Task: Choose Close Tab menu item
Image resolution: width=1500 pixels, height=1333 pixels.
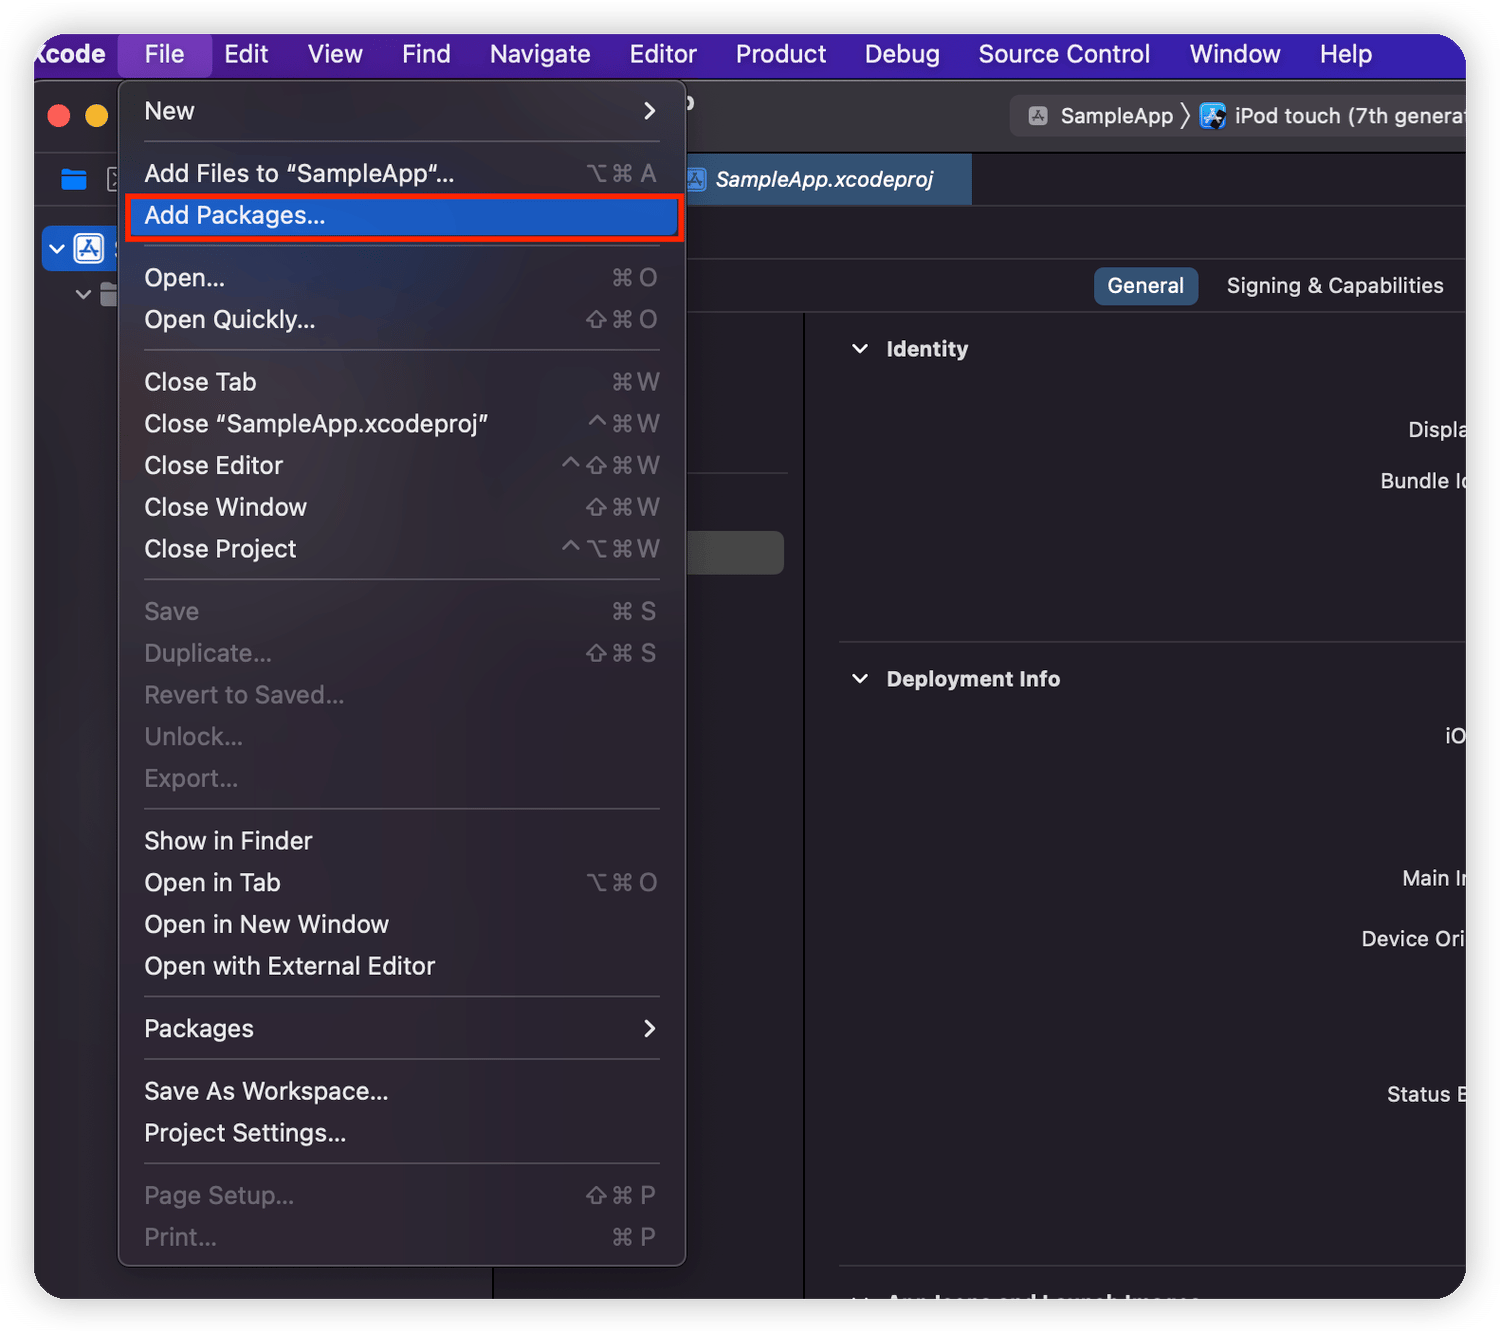Action: click(x=402, y=382)
